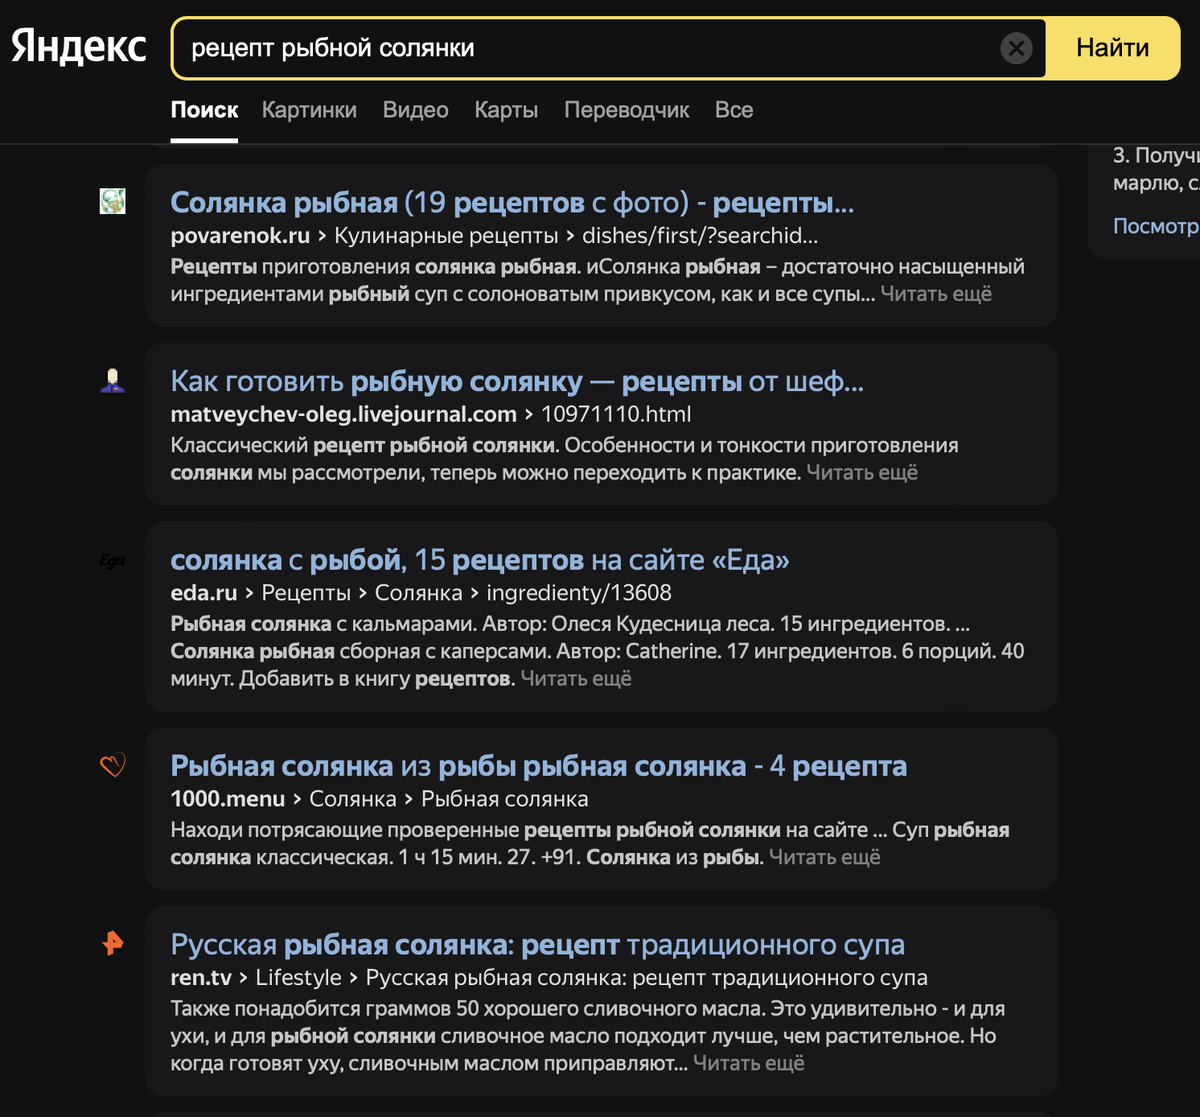Click the eda.ru domain link
Screen dimensions: 1200x1117
[x=204, y=593]
